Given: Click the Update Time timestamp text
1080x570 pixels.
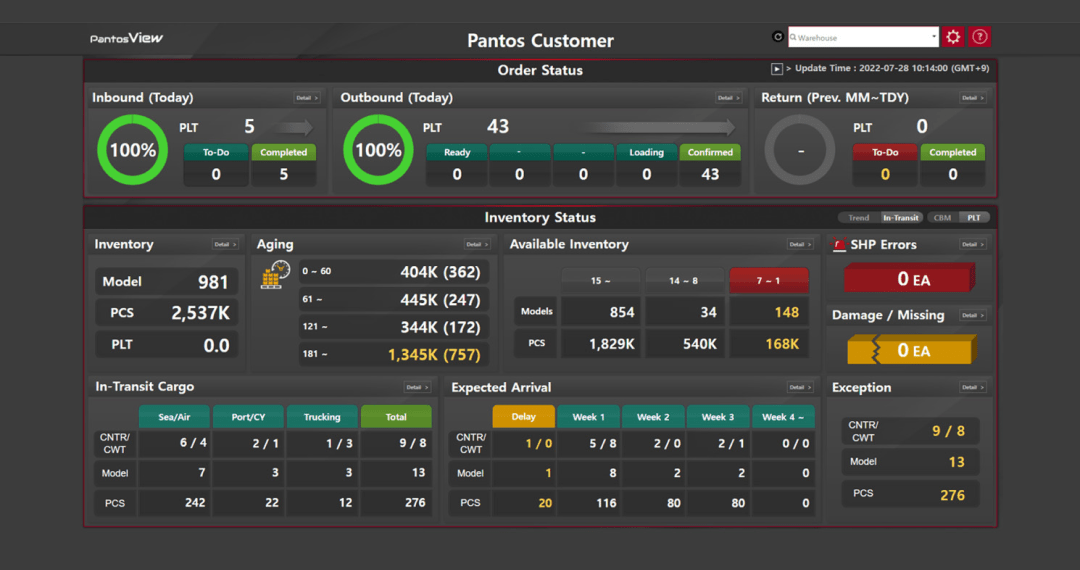Looking at the screenshot, I should click(892, 68).
